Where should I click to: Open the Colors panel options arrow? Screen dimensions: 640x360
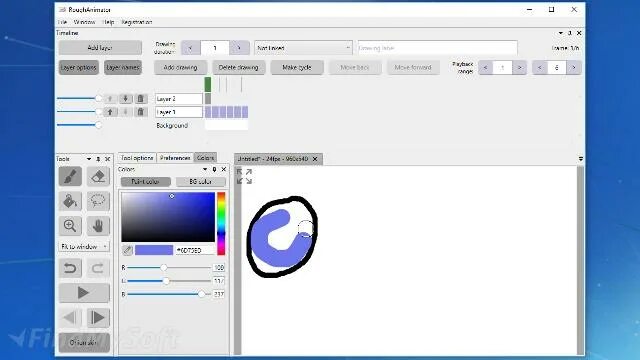click(205, 169)
